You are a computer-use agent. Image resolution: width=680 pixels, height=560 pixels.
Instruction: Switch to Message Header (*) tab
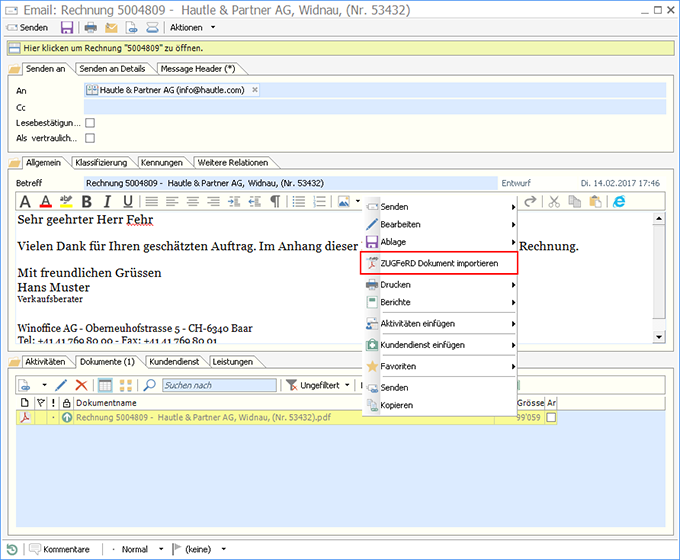pos(198,69)
